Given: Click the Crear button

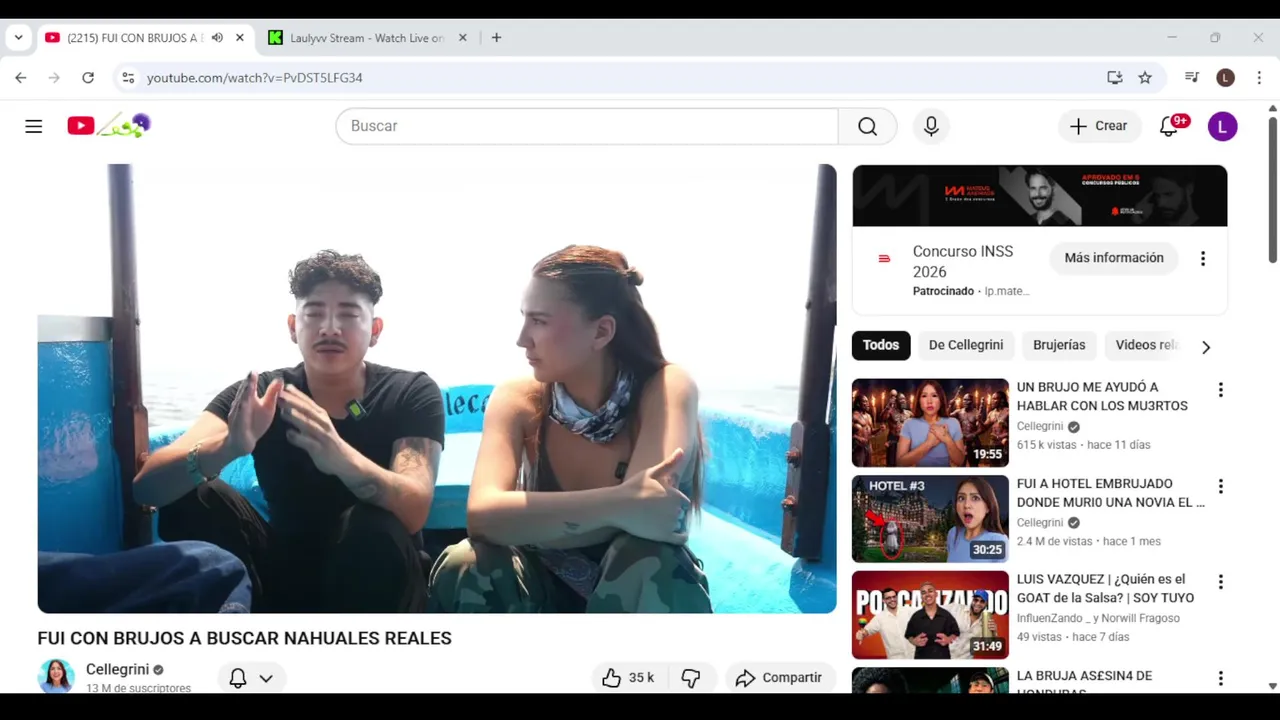Looking at the screenshot, I should coord(1099,126).
